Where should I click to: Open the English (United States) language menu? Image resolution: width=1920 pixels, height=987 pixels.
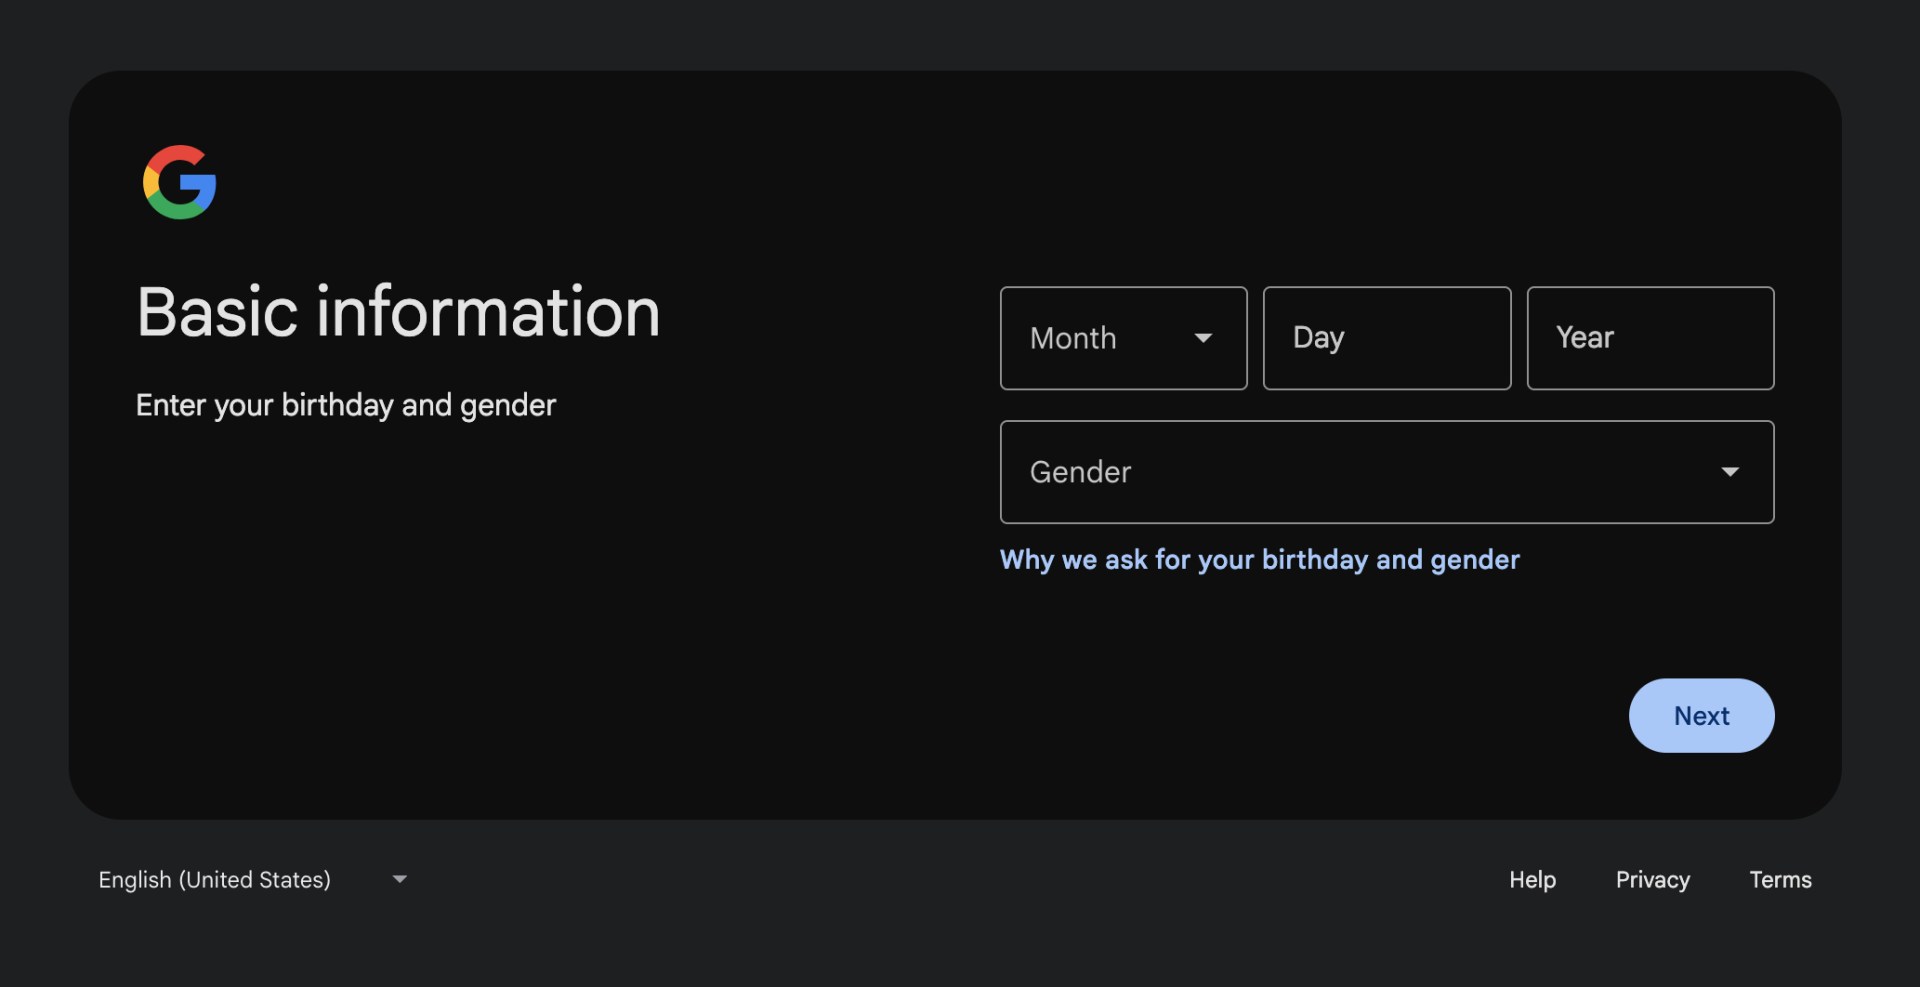click(x=213, y=879)
